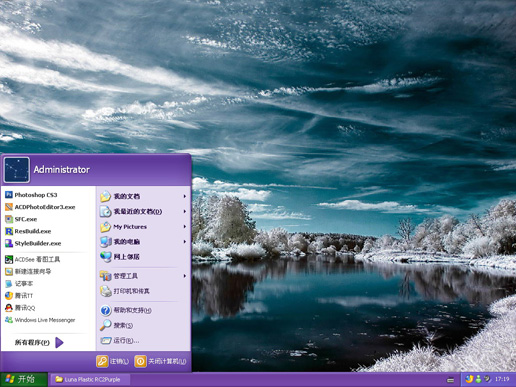
Task: Open ResBuild.exe icon
Action: click(x=9, y=231)
